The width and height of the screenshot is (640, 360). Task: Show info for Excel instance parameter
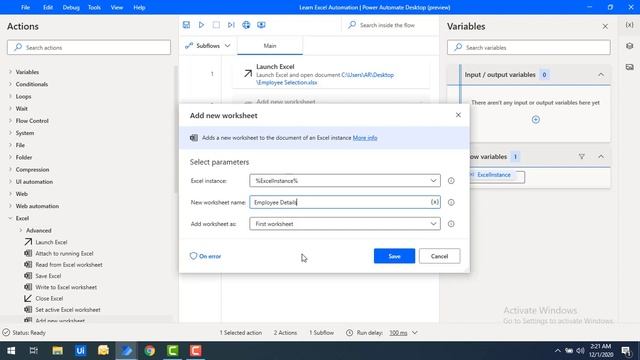451,181
